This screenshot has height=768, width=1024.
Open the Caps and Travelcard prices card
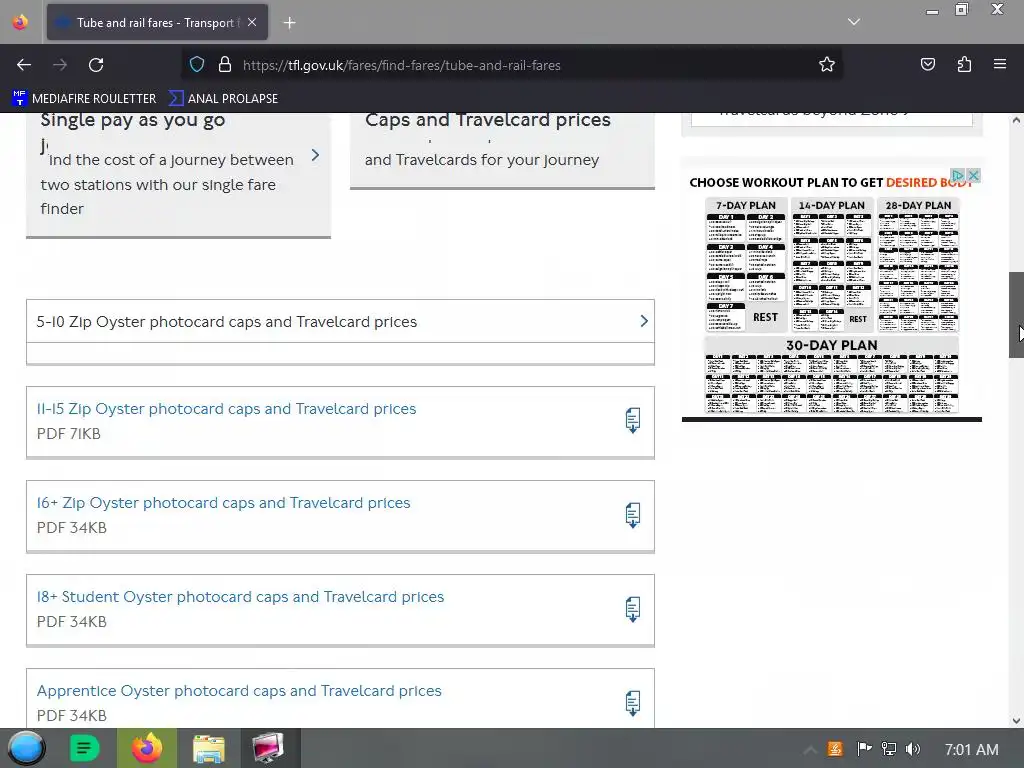point(502,151)
